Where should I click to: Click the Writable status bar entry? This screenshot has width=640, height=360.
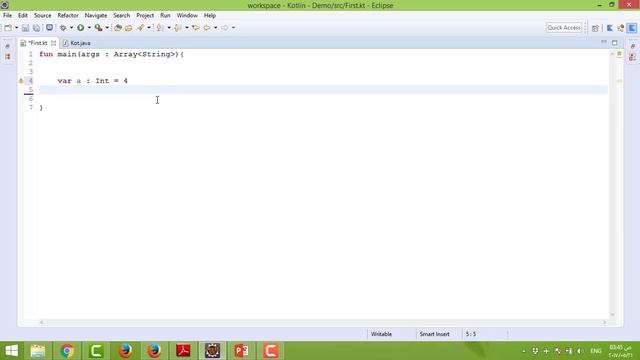tap(381, 334)
